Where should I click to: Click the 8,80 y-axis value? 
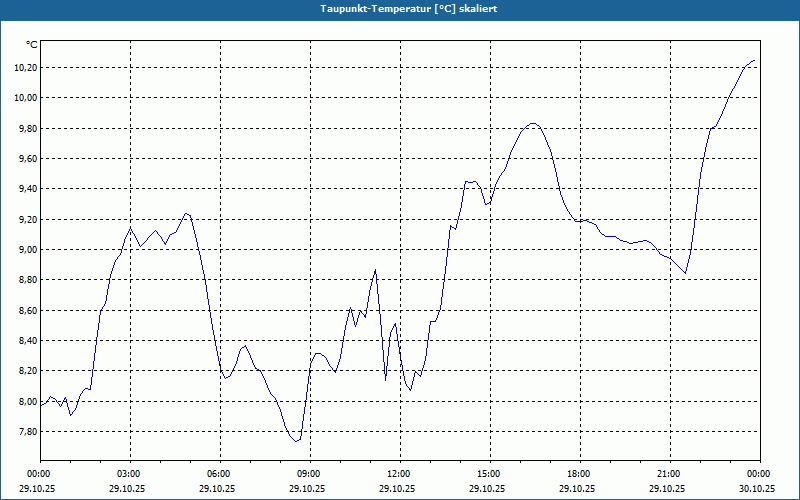(29, 280)
